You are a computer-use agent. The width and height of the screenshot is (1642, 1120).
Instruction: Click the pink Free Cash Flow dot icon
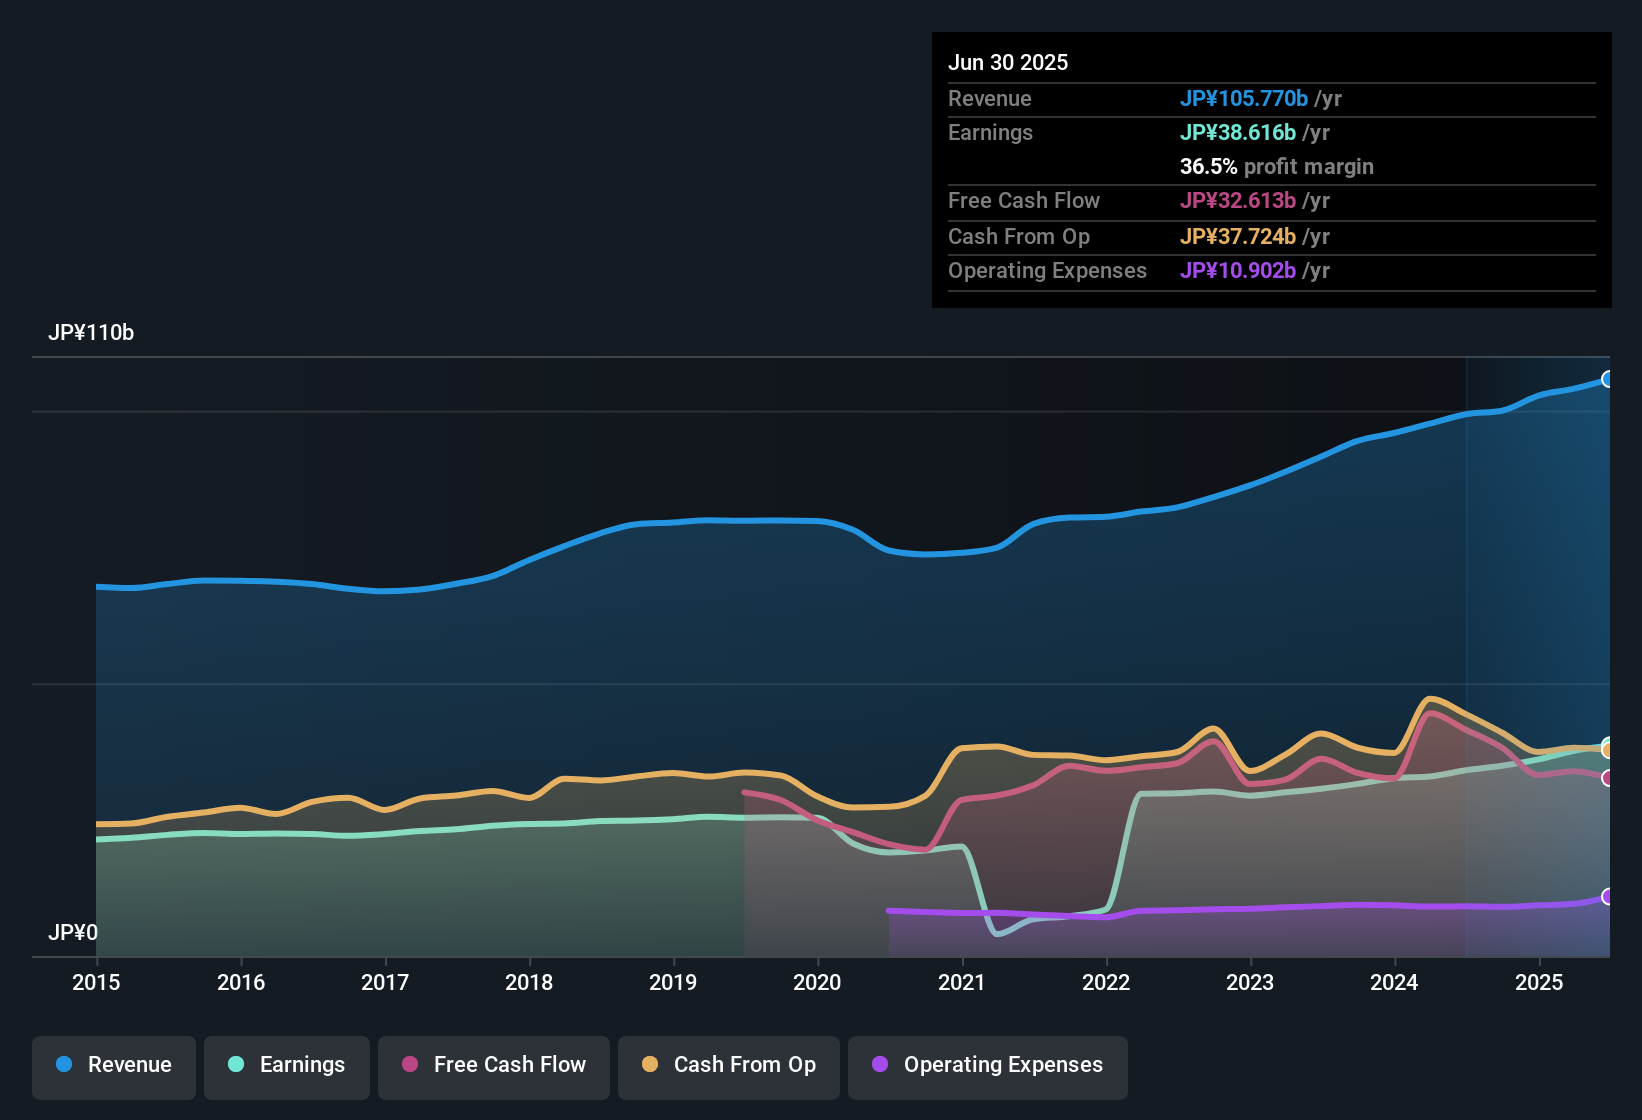pyautogui.click(x=409, y=1065)
